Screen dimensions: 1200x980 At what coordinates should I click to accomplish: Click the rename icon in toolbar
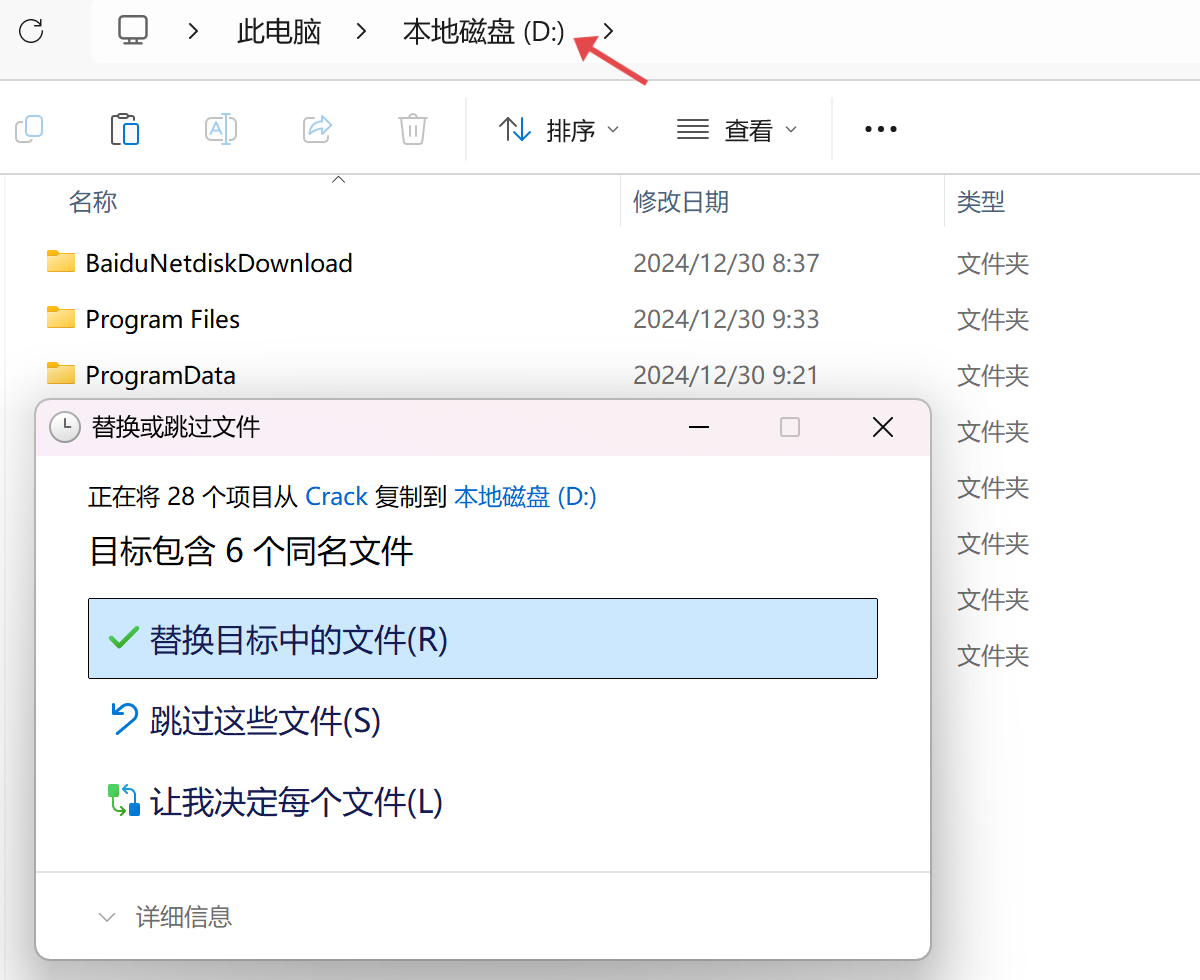220,129
